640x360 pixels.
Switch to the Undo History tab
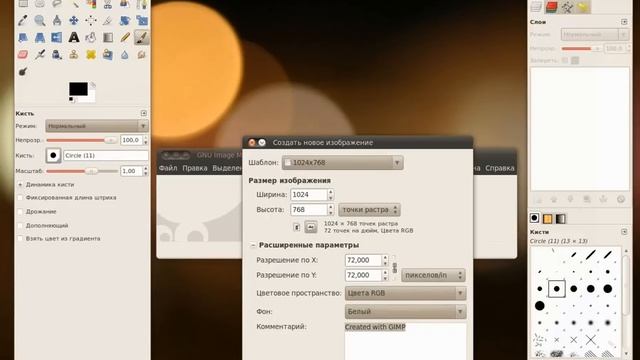[x=583, y=7]
